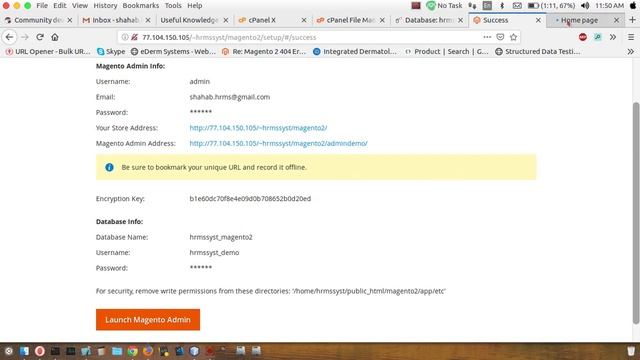The image size is (640, 360).
Task: Open the No Task indicator in menu bar
Action: 444,6
